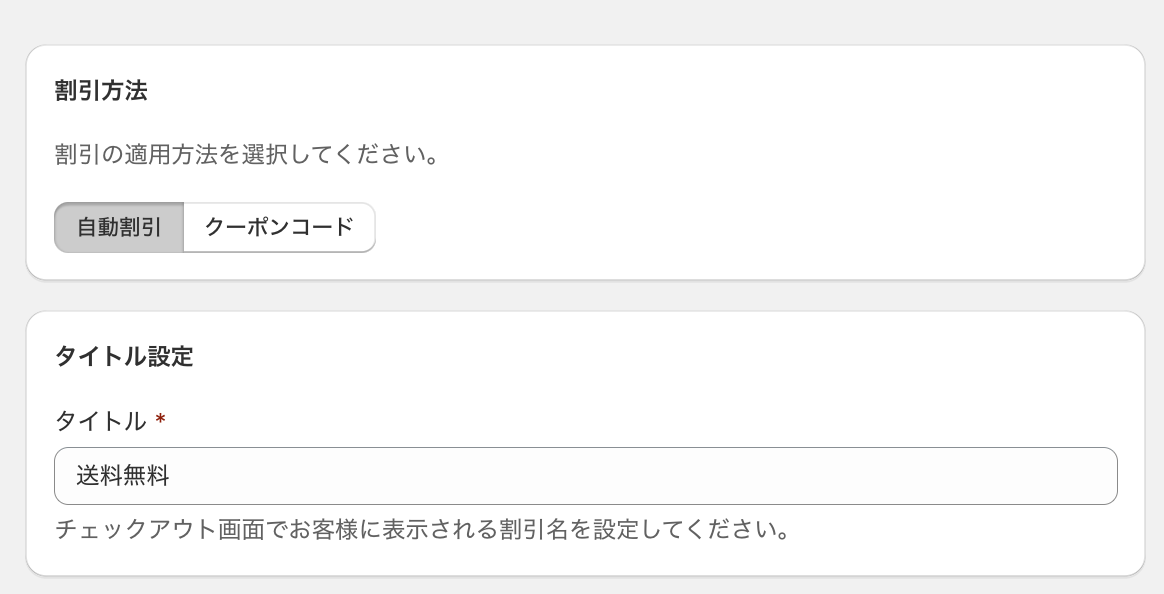The height and width of the screenshot is (594, 1164).
Task: Select the 自動割引 discount method
Action: 119,227
